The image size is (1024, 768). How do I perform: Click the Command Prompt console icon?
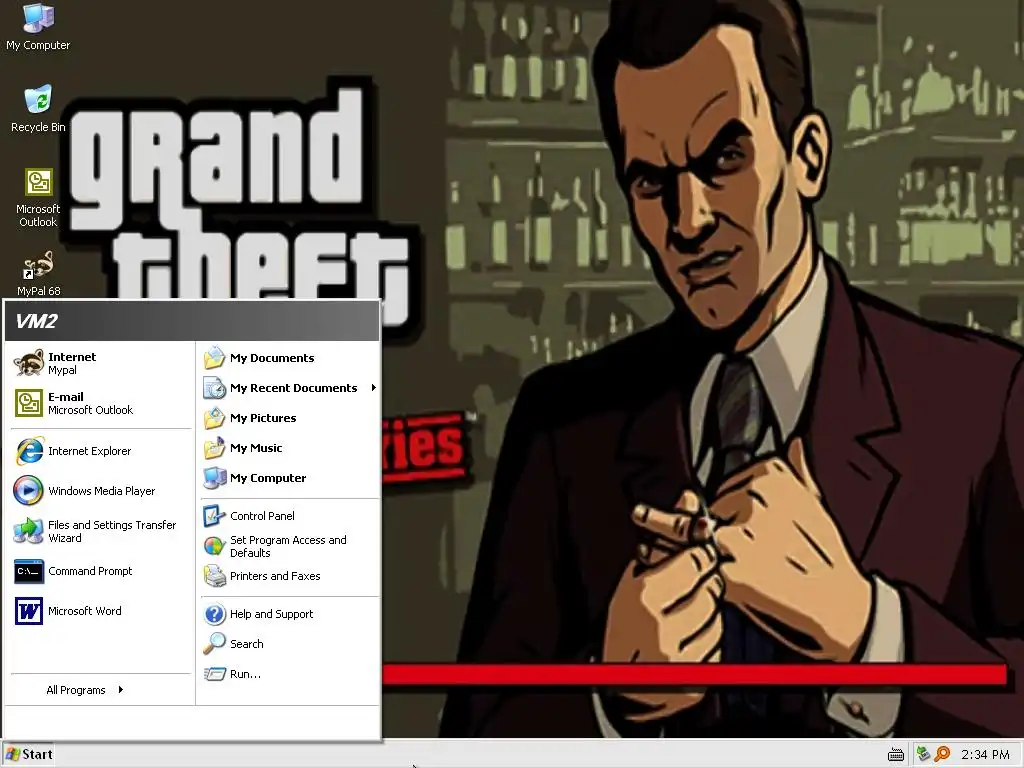(x=29, y=571)
